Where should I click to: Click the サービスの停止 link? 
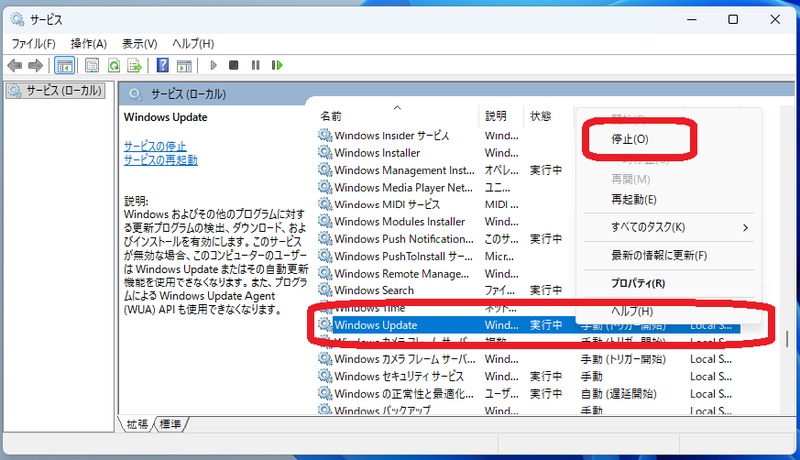tap(155, 146)
